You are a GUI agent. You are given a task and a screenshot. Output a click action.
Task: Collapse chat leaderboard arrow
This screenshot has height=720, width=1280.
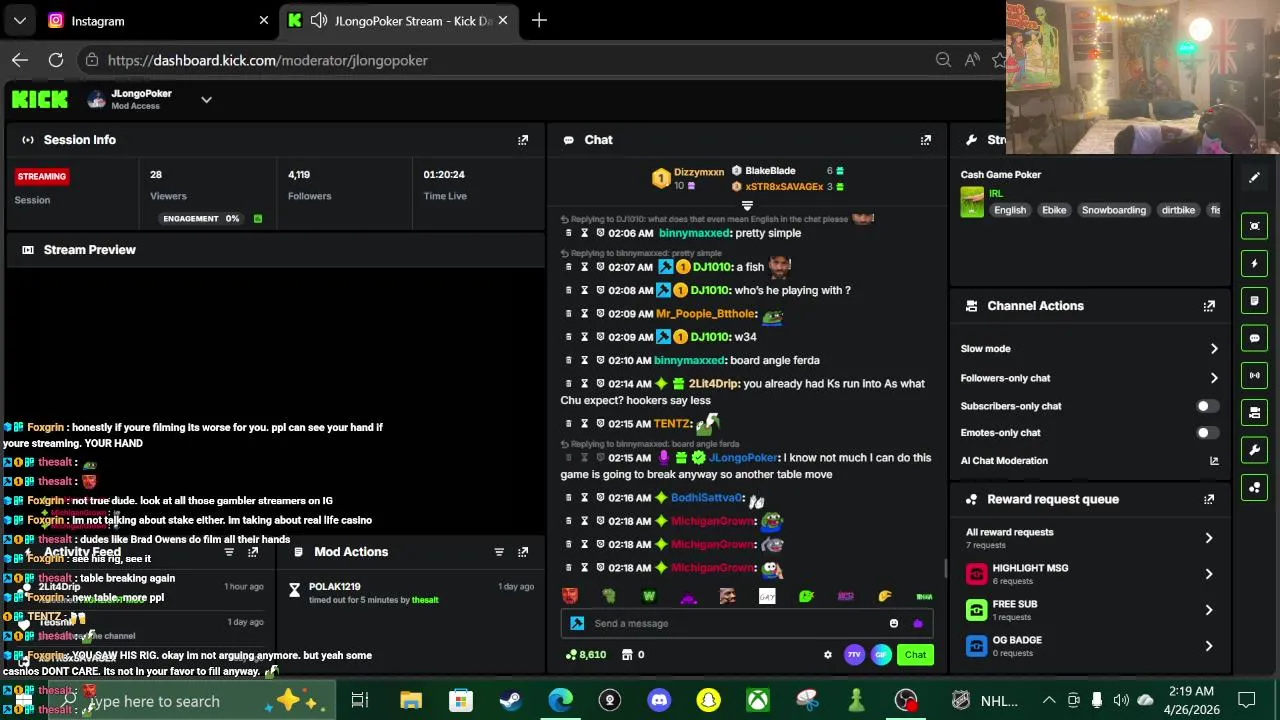tap(747, 205)
